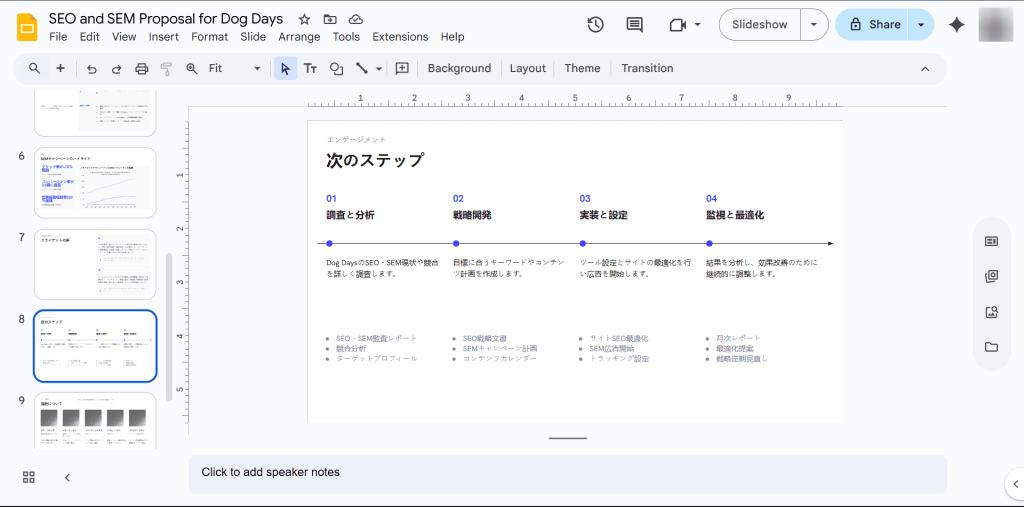The height and width of the screenshot is (507, 1024).
Task: Open the Fit zoom dropdown
Action: click(235, 68)
